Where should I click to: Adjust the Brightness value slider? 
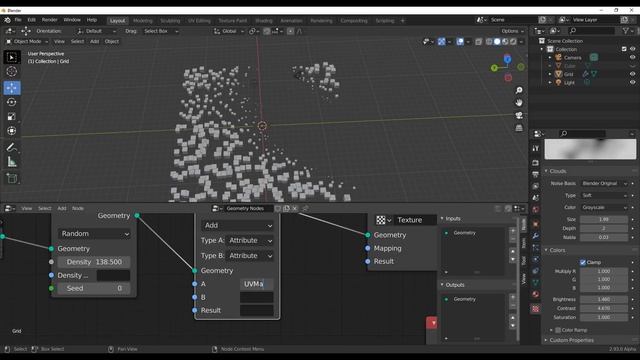[x=604, y=300]
